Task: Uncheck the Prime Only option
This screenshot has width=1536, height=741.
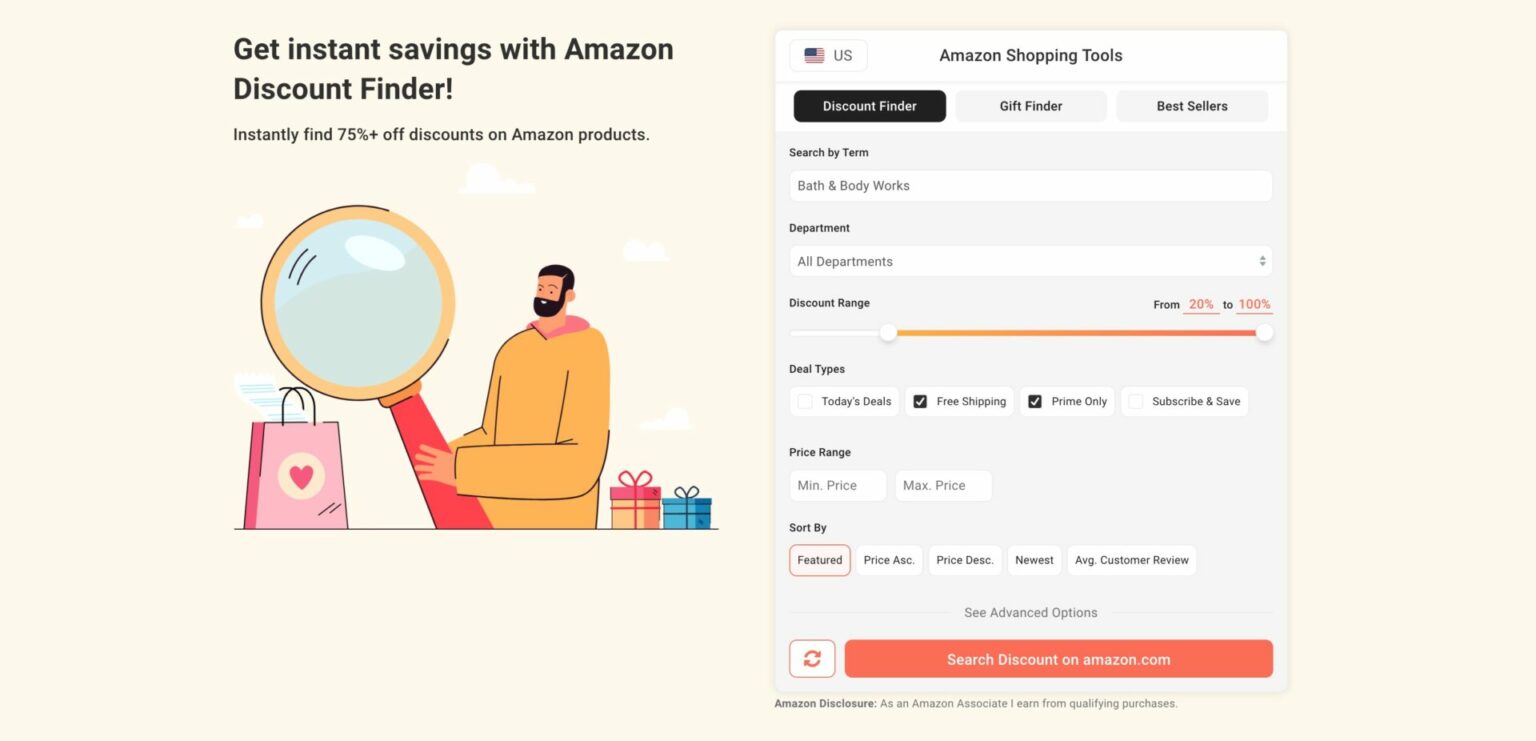Action: tap(1035, 402)
